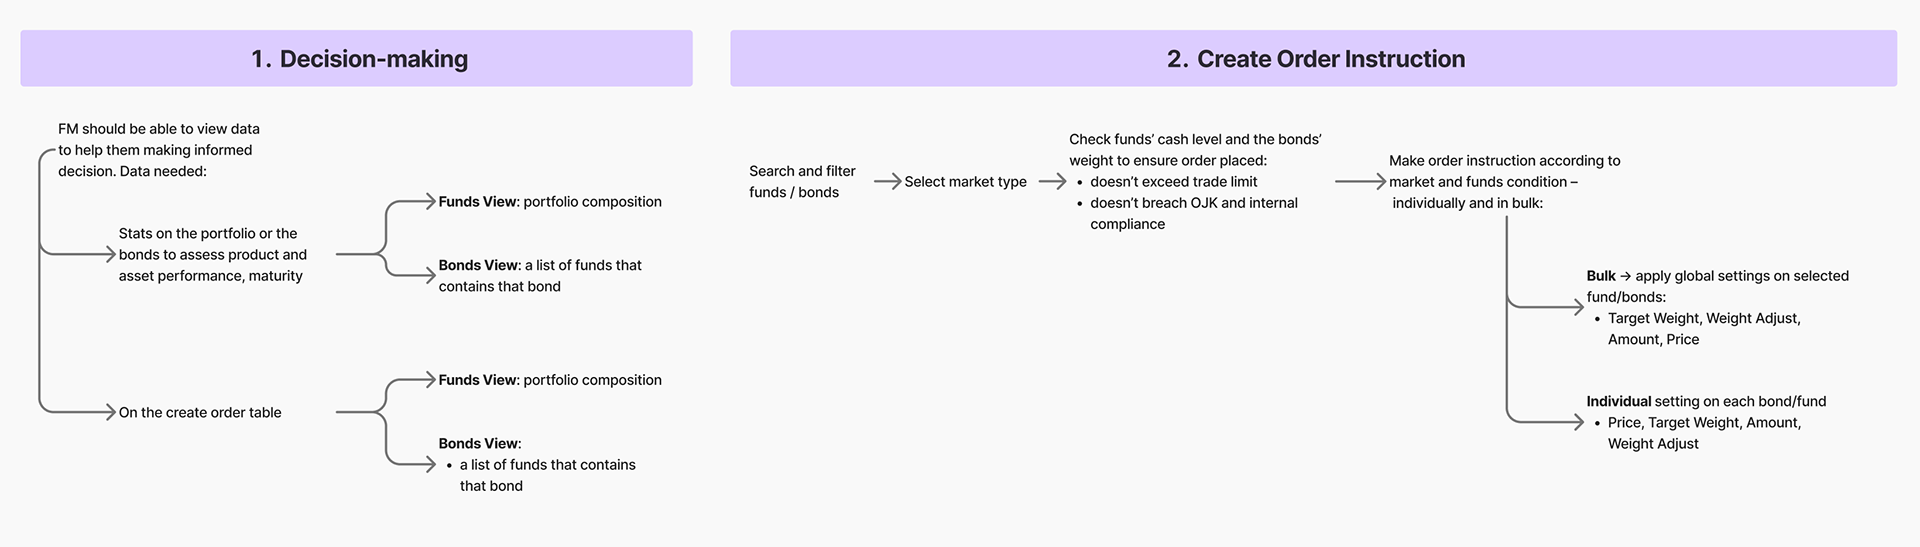Screen dimensions: 1920x547
Task: Click "Individual setting on each bond/fund" text
Action: pos(1706,401)
